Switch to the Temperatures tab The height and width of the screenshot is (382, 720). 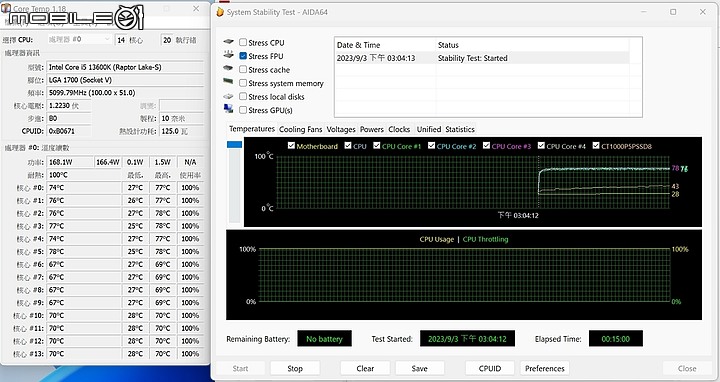point(252,129)
